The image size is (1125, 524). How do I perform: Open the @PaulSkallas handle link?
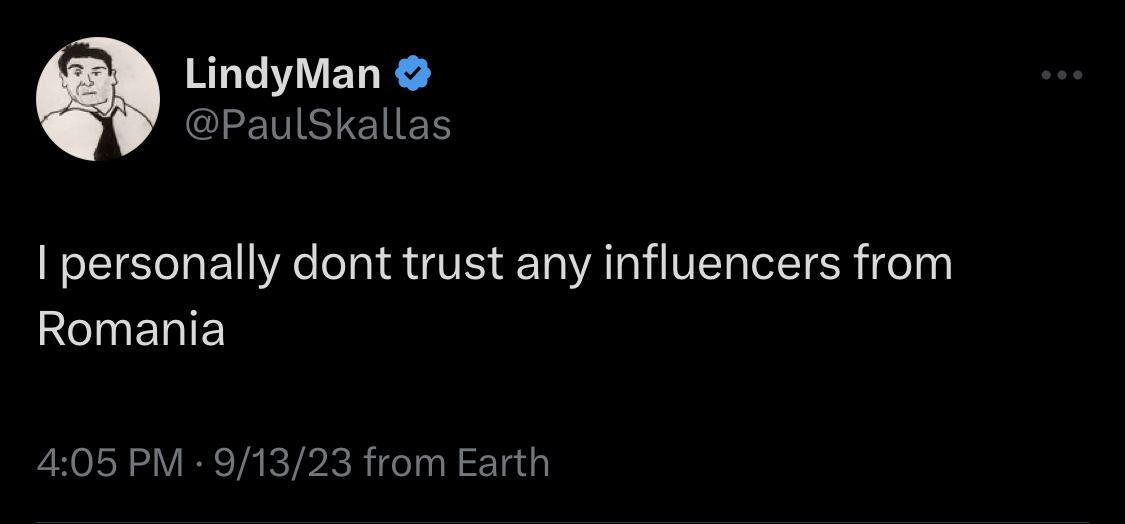(x=318, y=125)
